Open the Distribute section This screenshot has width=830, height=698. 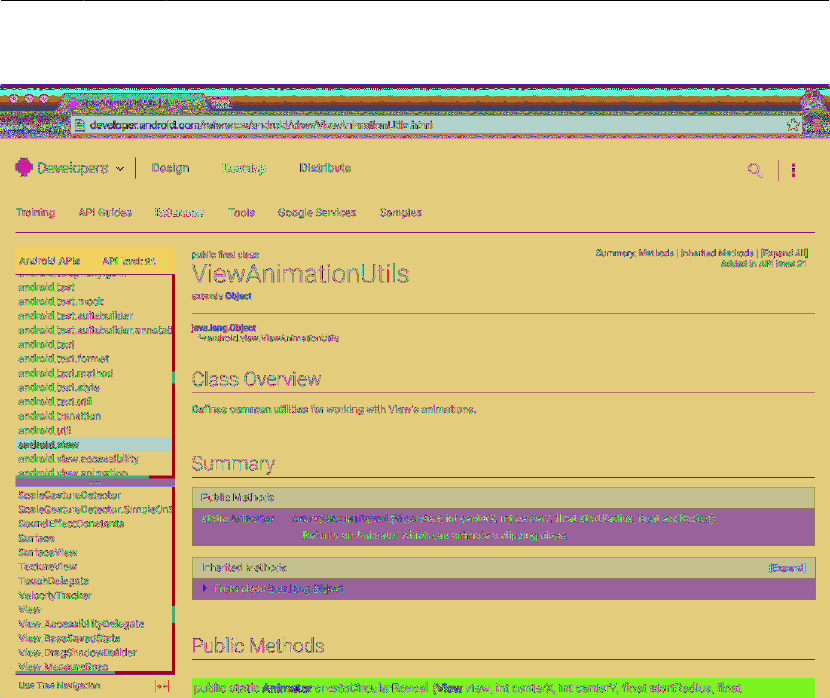click(x=325, y=168)
